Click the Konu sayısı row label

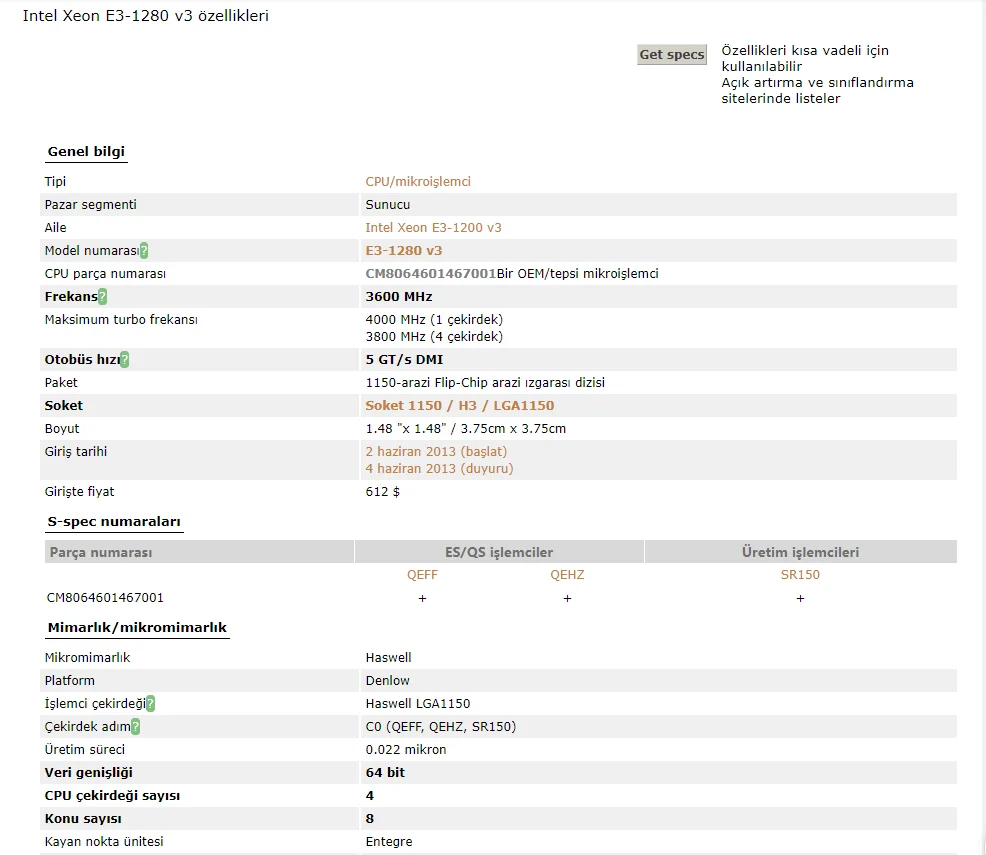pyautogui.click(x=83, y=819)
